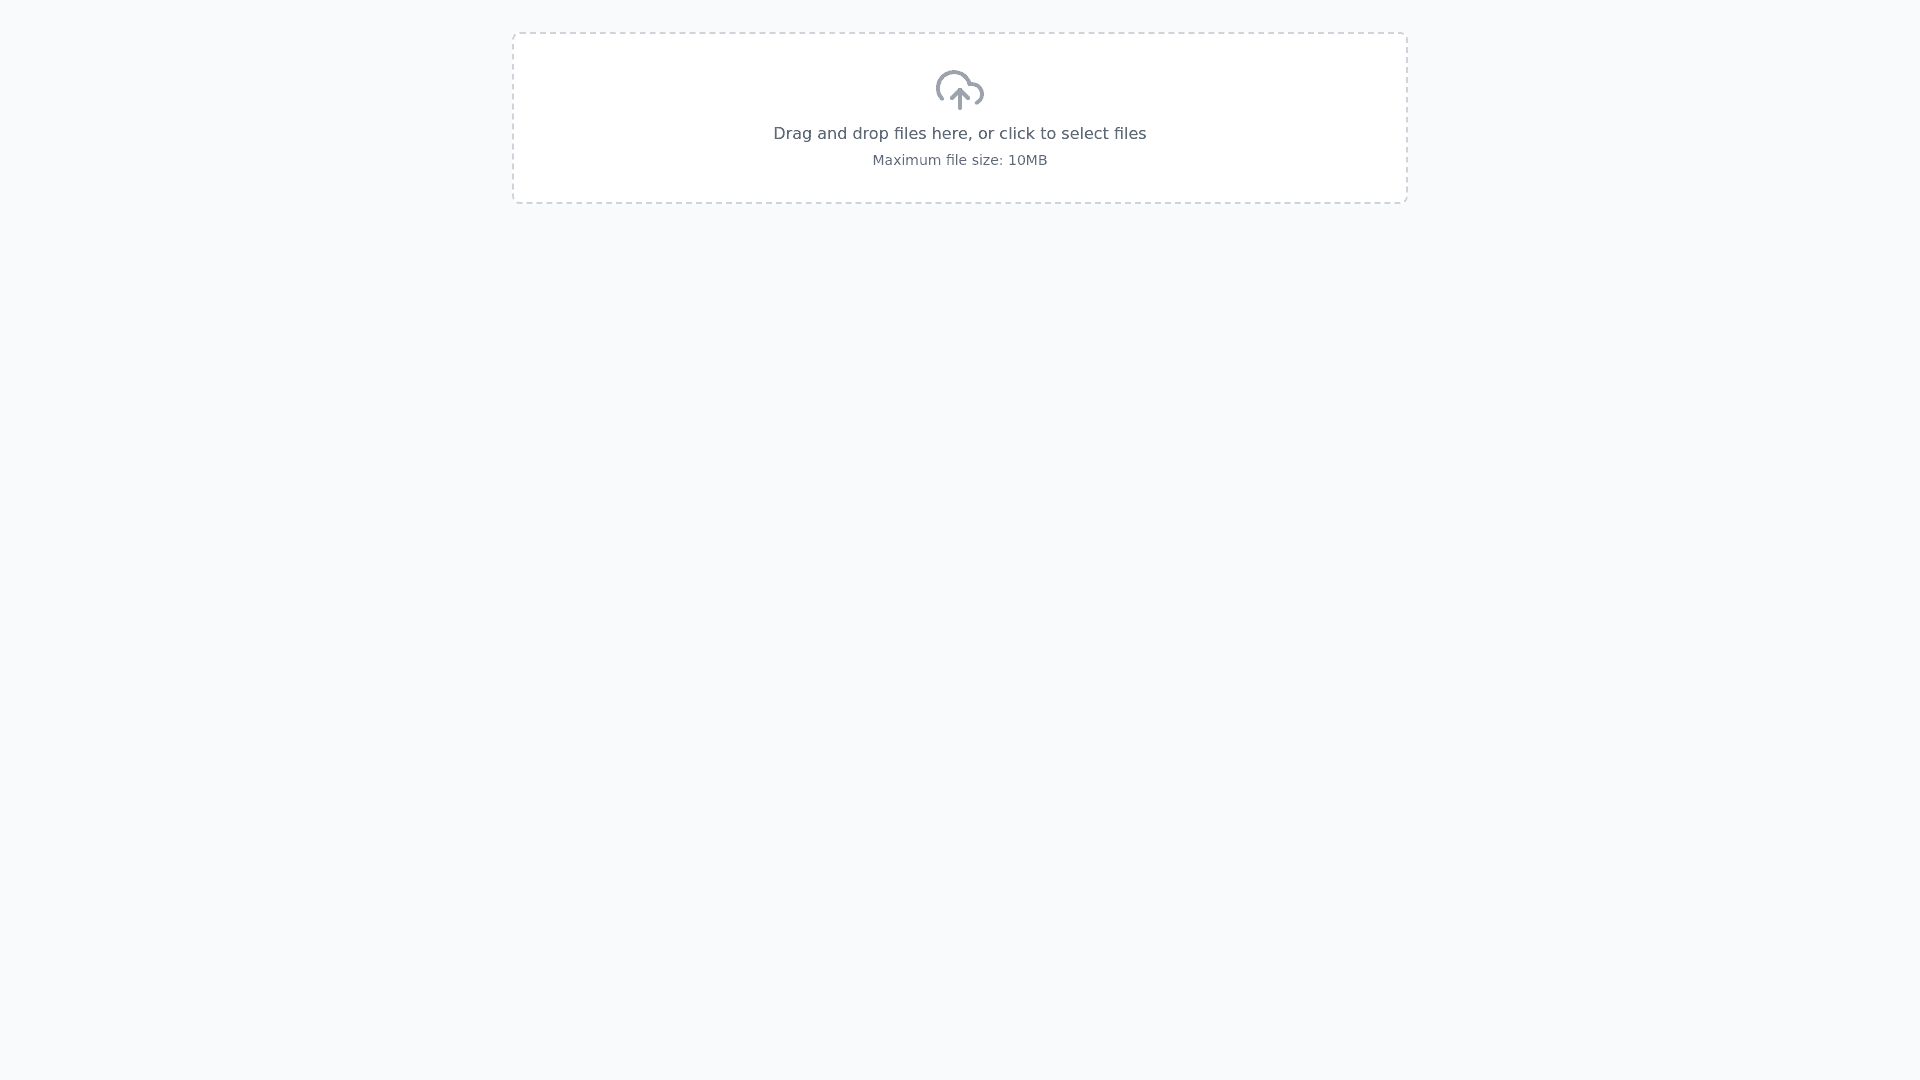Click 'click to select files' phrase
The height and width of the screenshot is (1080, 1920).
(1073, 134)
